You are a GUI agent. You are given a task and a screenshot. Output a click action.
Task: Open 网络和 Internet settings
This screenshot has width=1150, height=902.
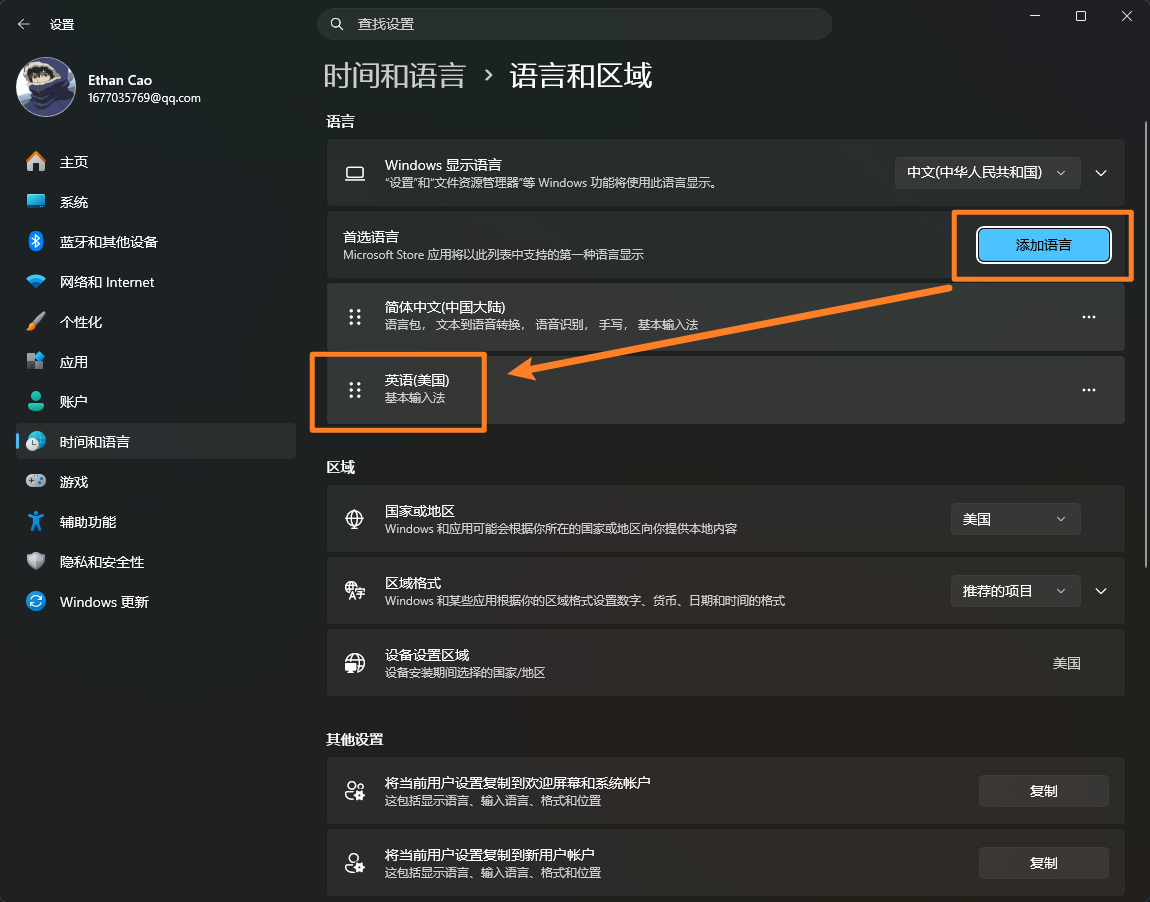[155, 282]
